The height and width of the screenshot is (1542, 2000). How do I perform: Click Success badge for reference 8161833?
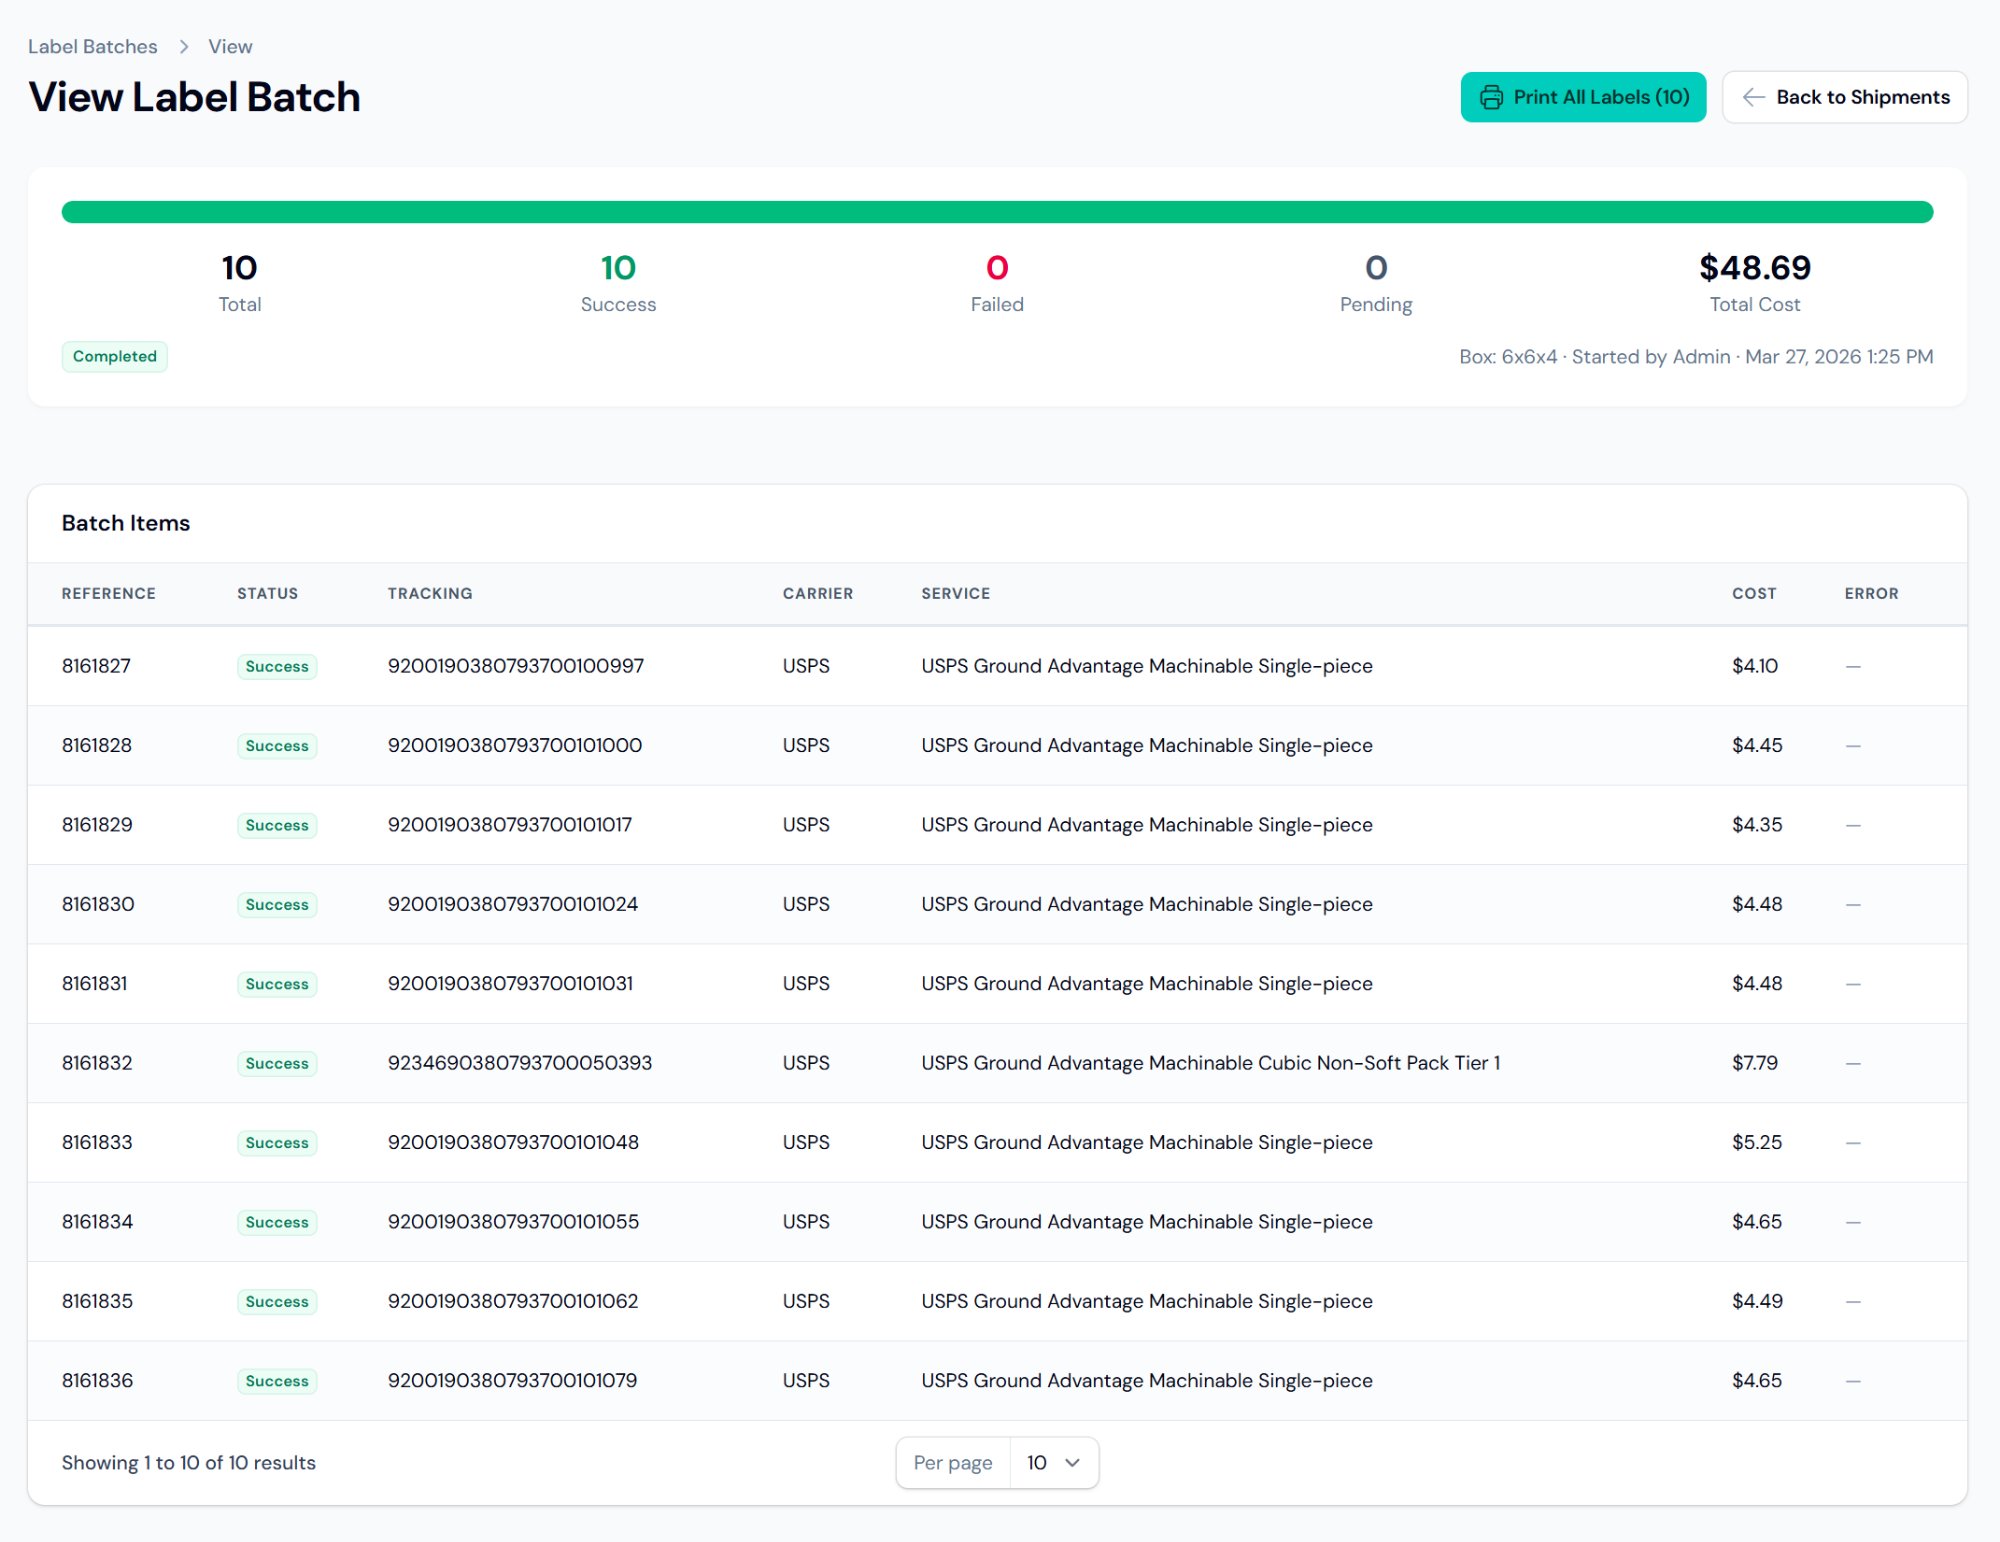click(277, 1142)
